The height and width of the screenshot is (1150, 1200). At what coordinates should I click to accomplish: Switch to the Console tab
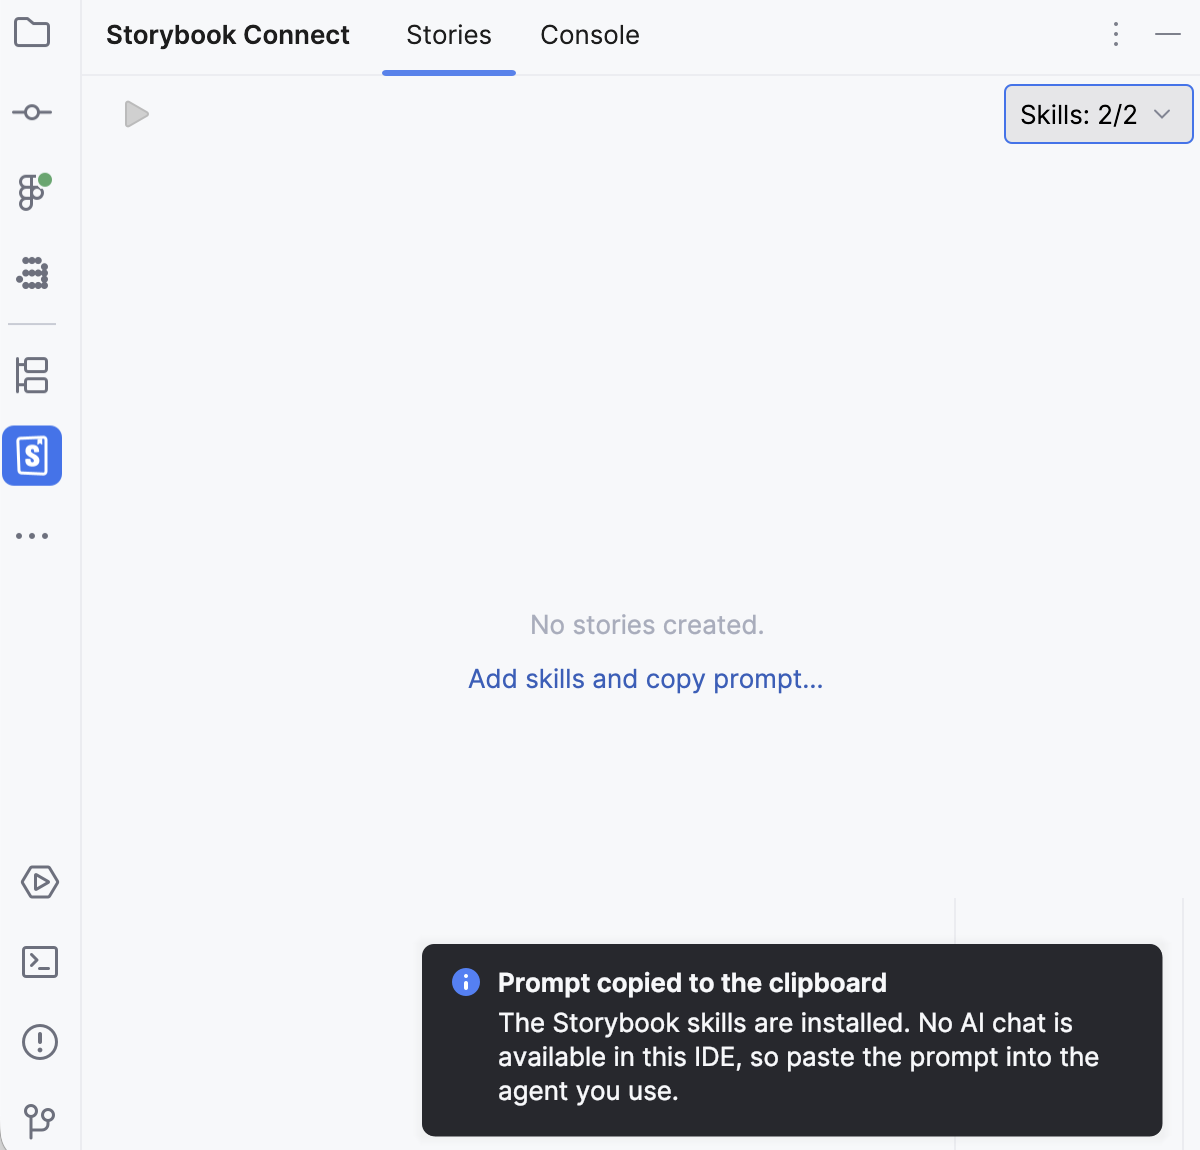click(590, 36)
